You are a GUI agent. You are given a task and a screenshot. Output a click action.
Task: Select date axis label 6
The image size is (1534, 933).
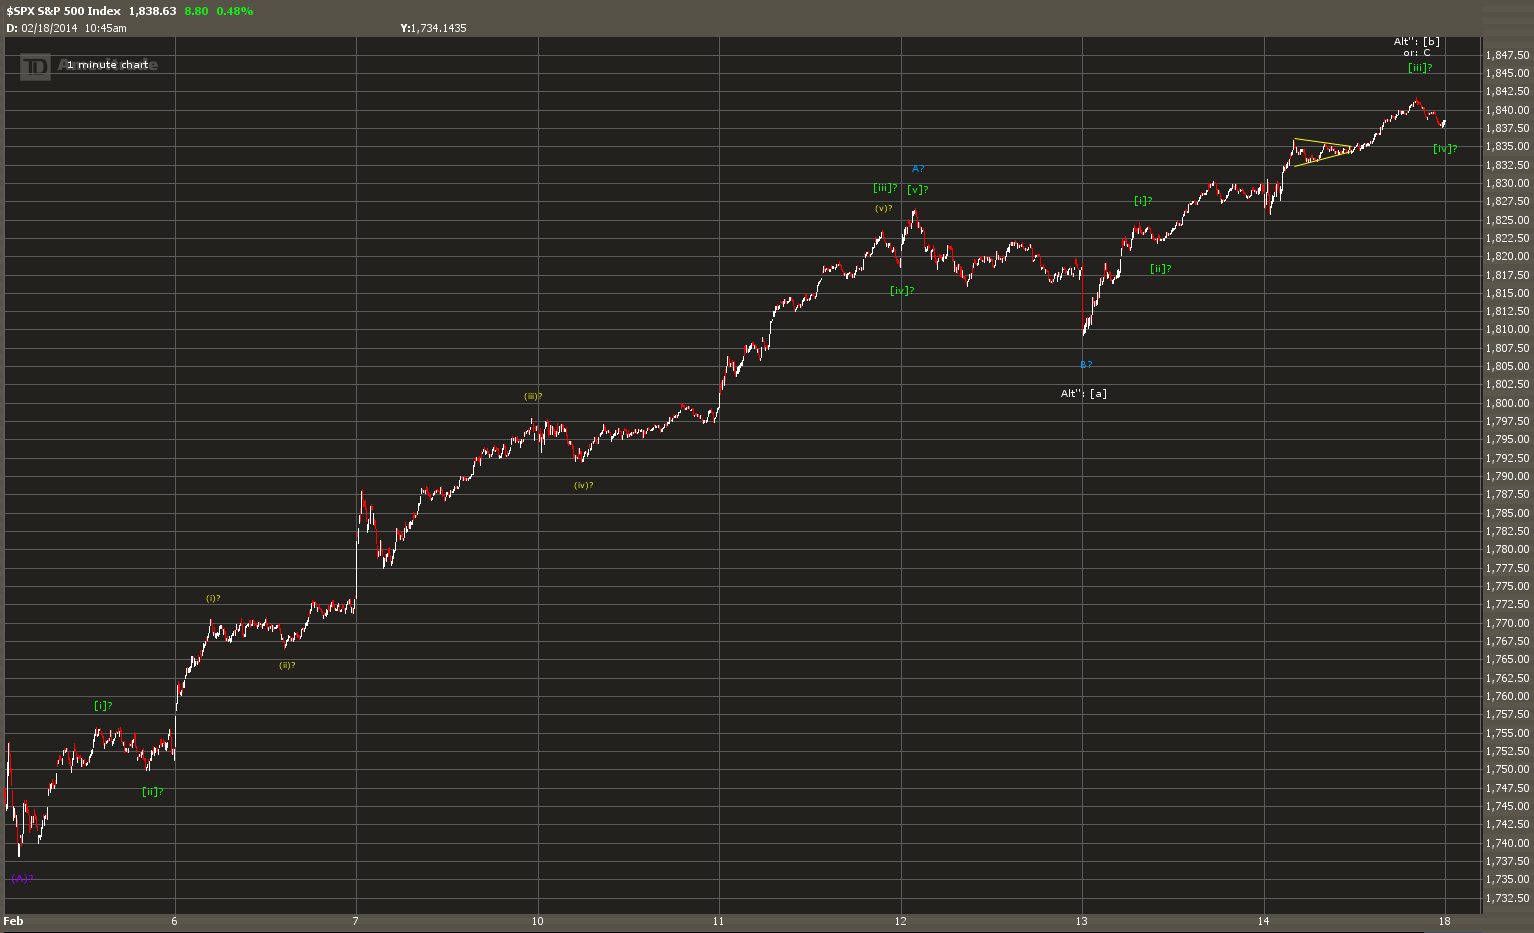point(175,921)
